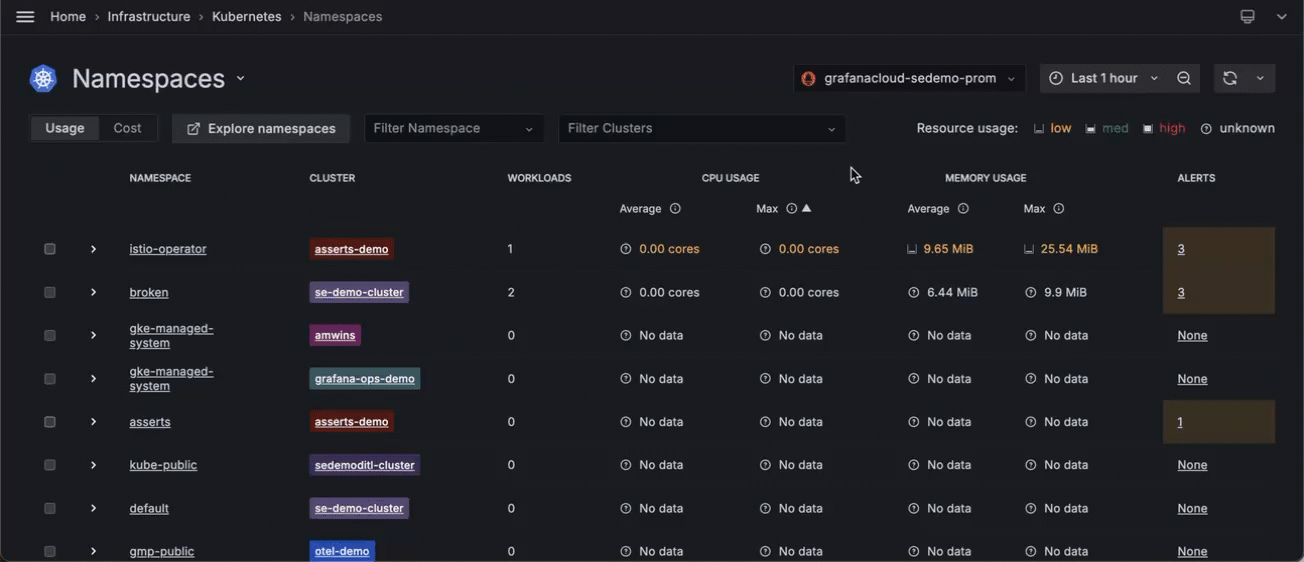Open the kube-public namespace link

[x=163, y=465]
